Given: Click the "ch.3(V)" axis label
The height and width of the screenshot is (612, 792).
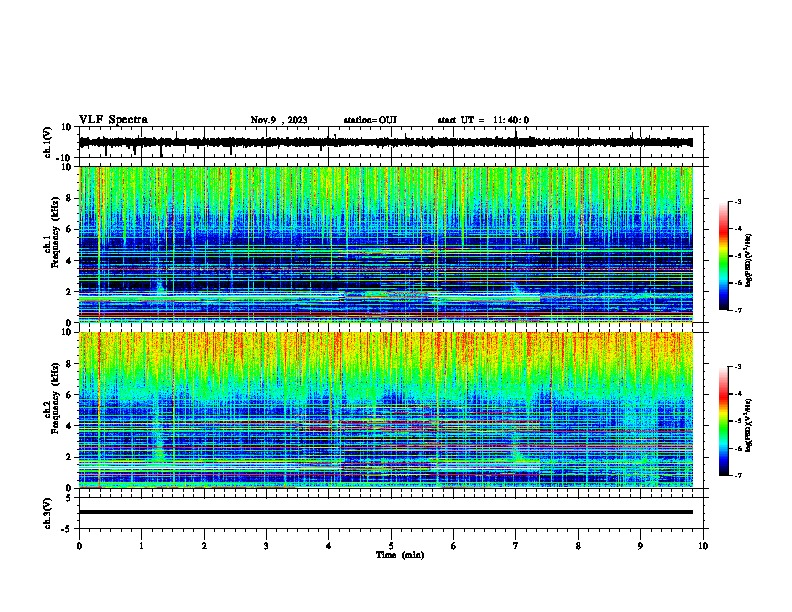Looking at the screenshot, I should coord(48,513).
